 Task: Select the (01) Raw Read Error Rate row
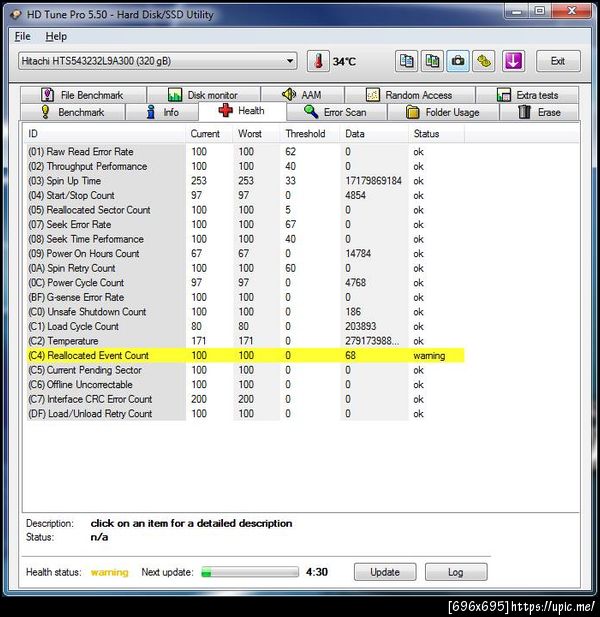point(246,151)
